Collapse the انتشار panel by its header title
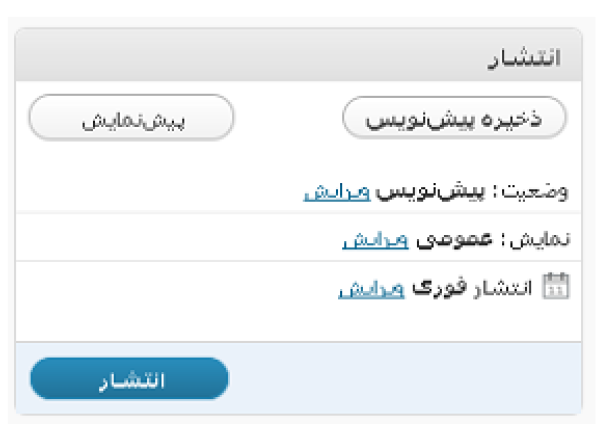The image size is (615, 428). click(524, 58)
